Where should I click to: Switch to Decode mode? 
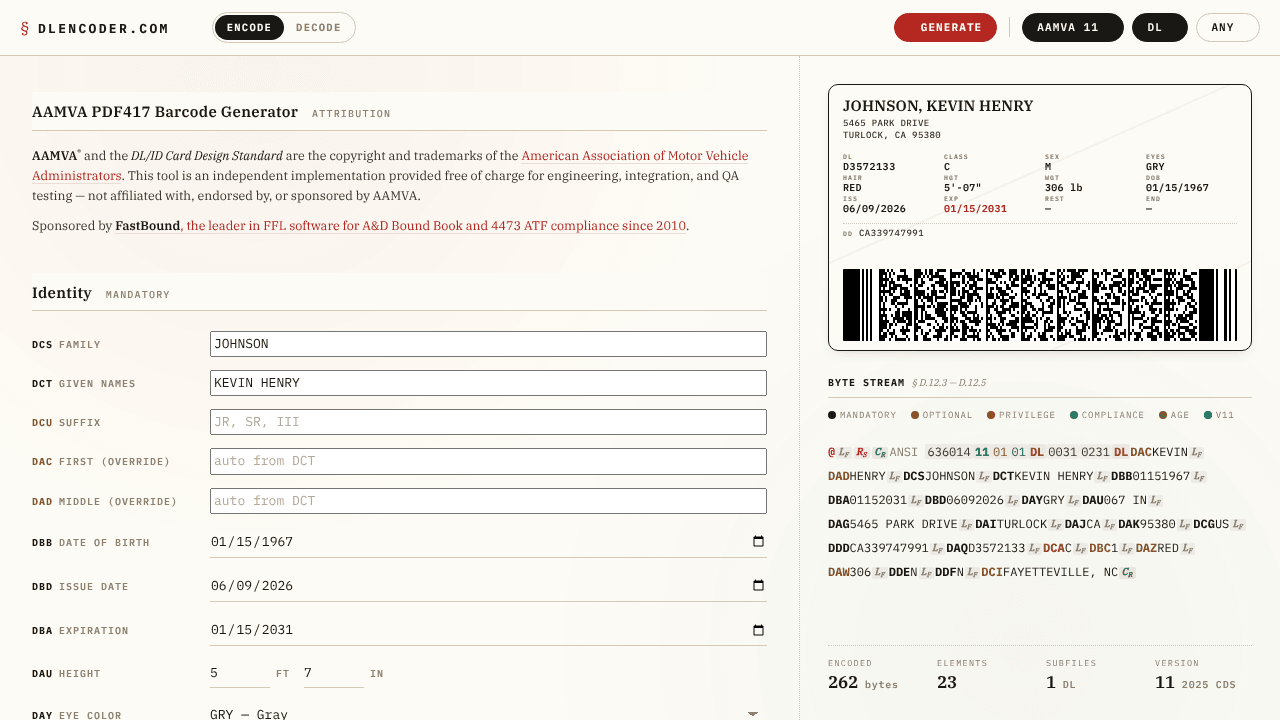[x=318, y=28]
